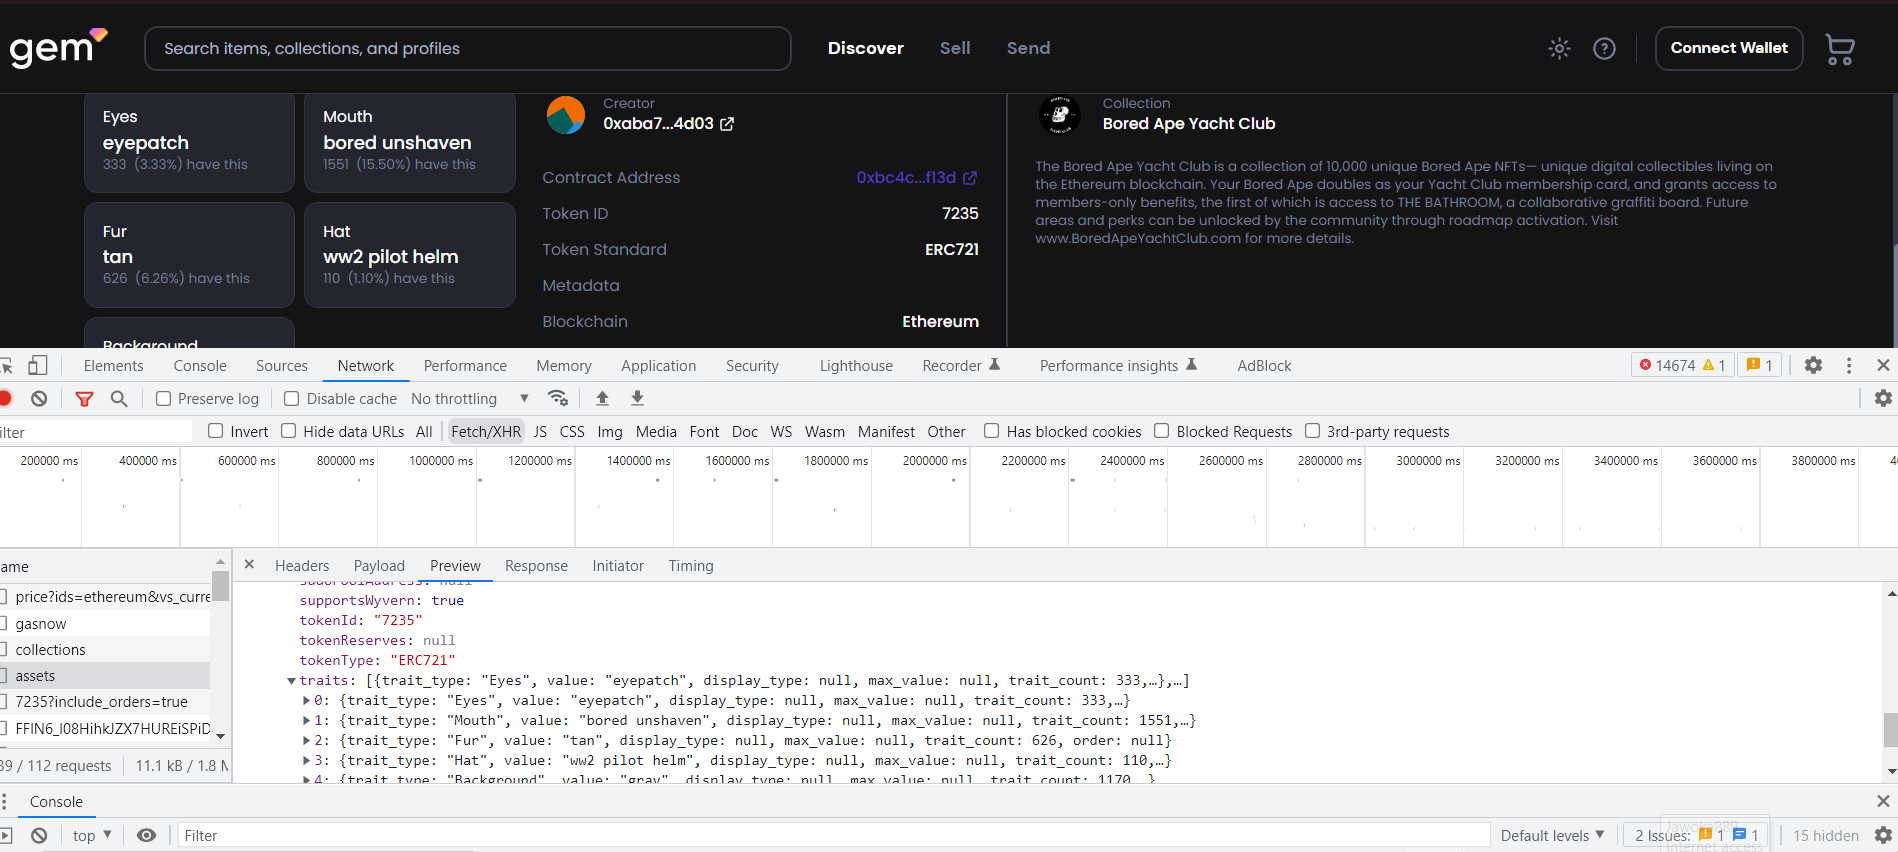The height and width of the screenshot is (852, 1898).
Task: Open network panel settings gear
Action: point(1883,398)
